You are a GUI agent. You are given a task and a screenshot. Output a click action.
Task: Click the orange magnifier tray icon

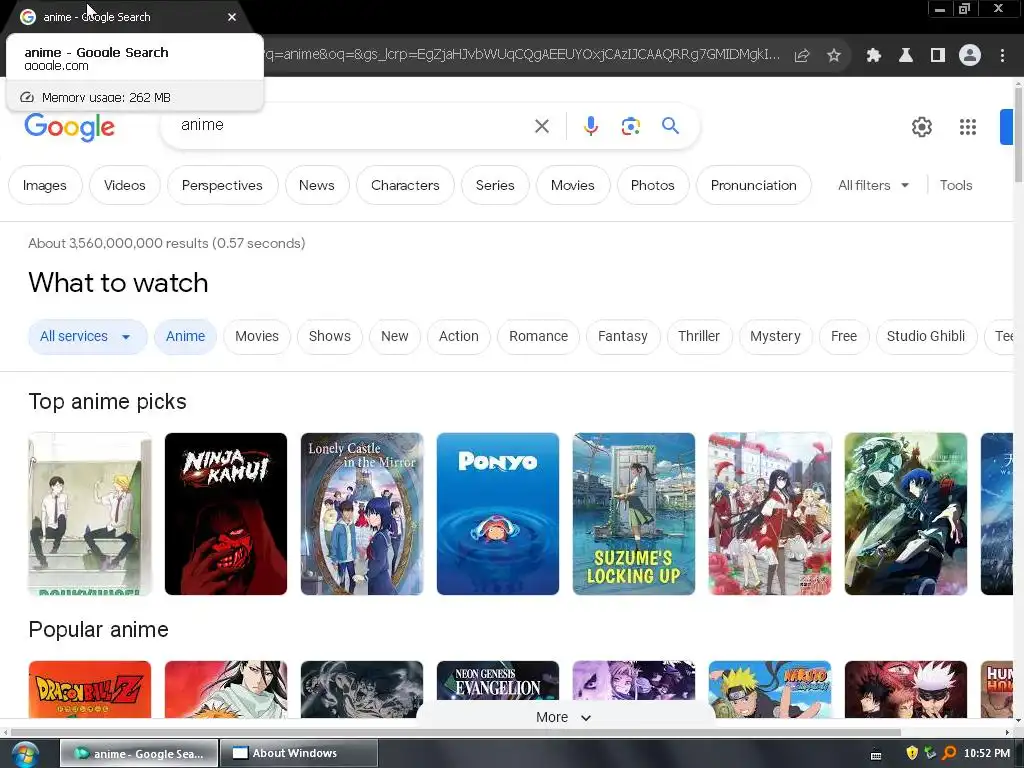(x=949, y=753)
